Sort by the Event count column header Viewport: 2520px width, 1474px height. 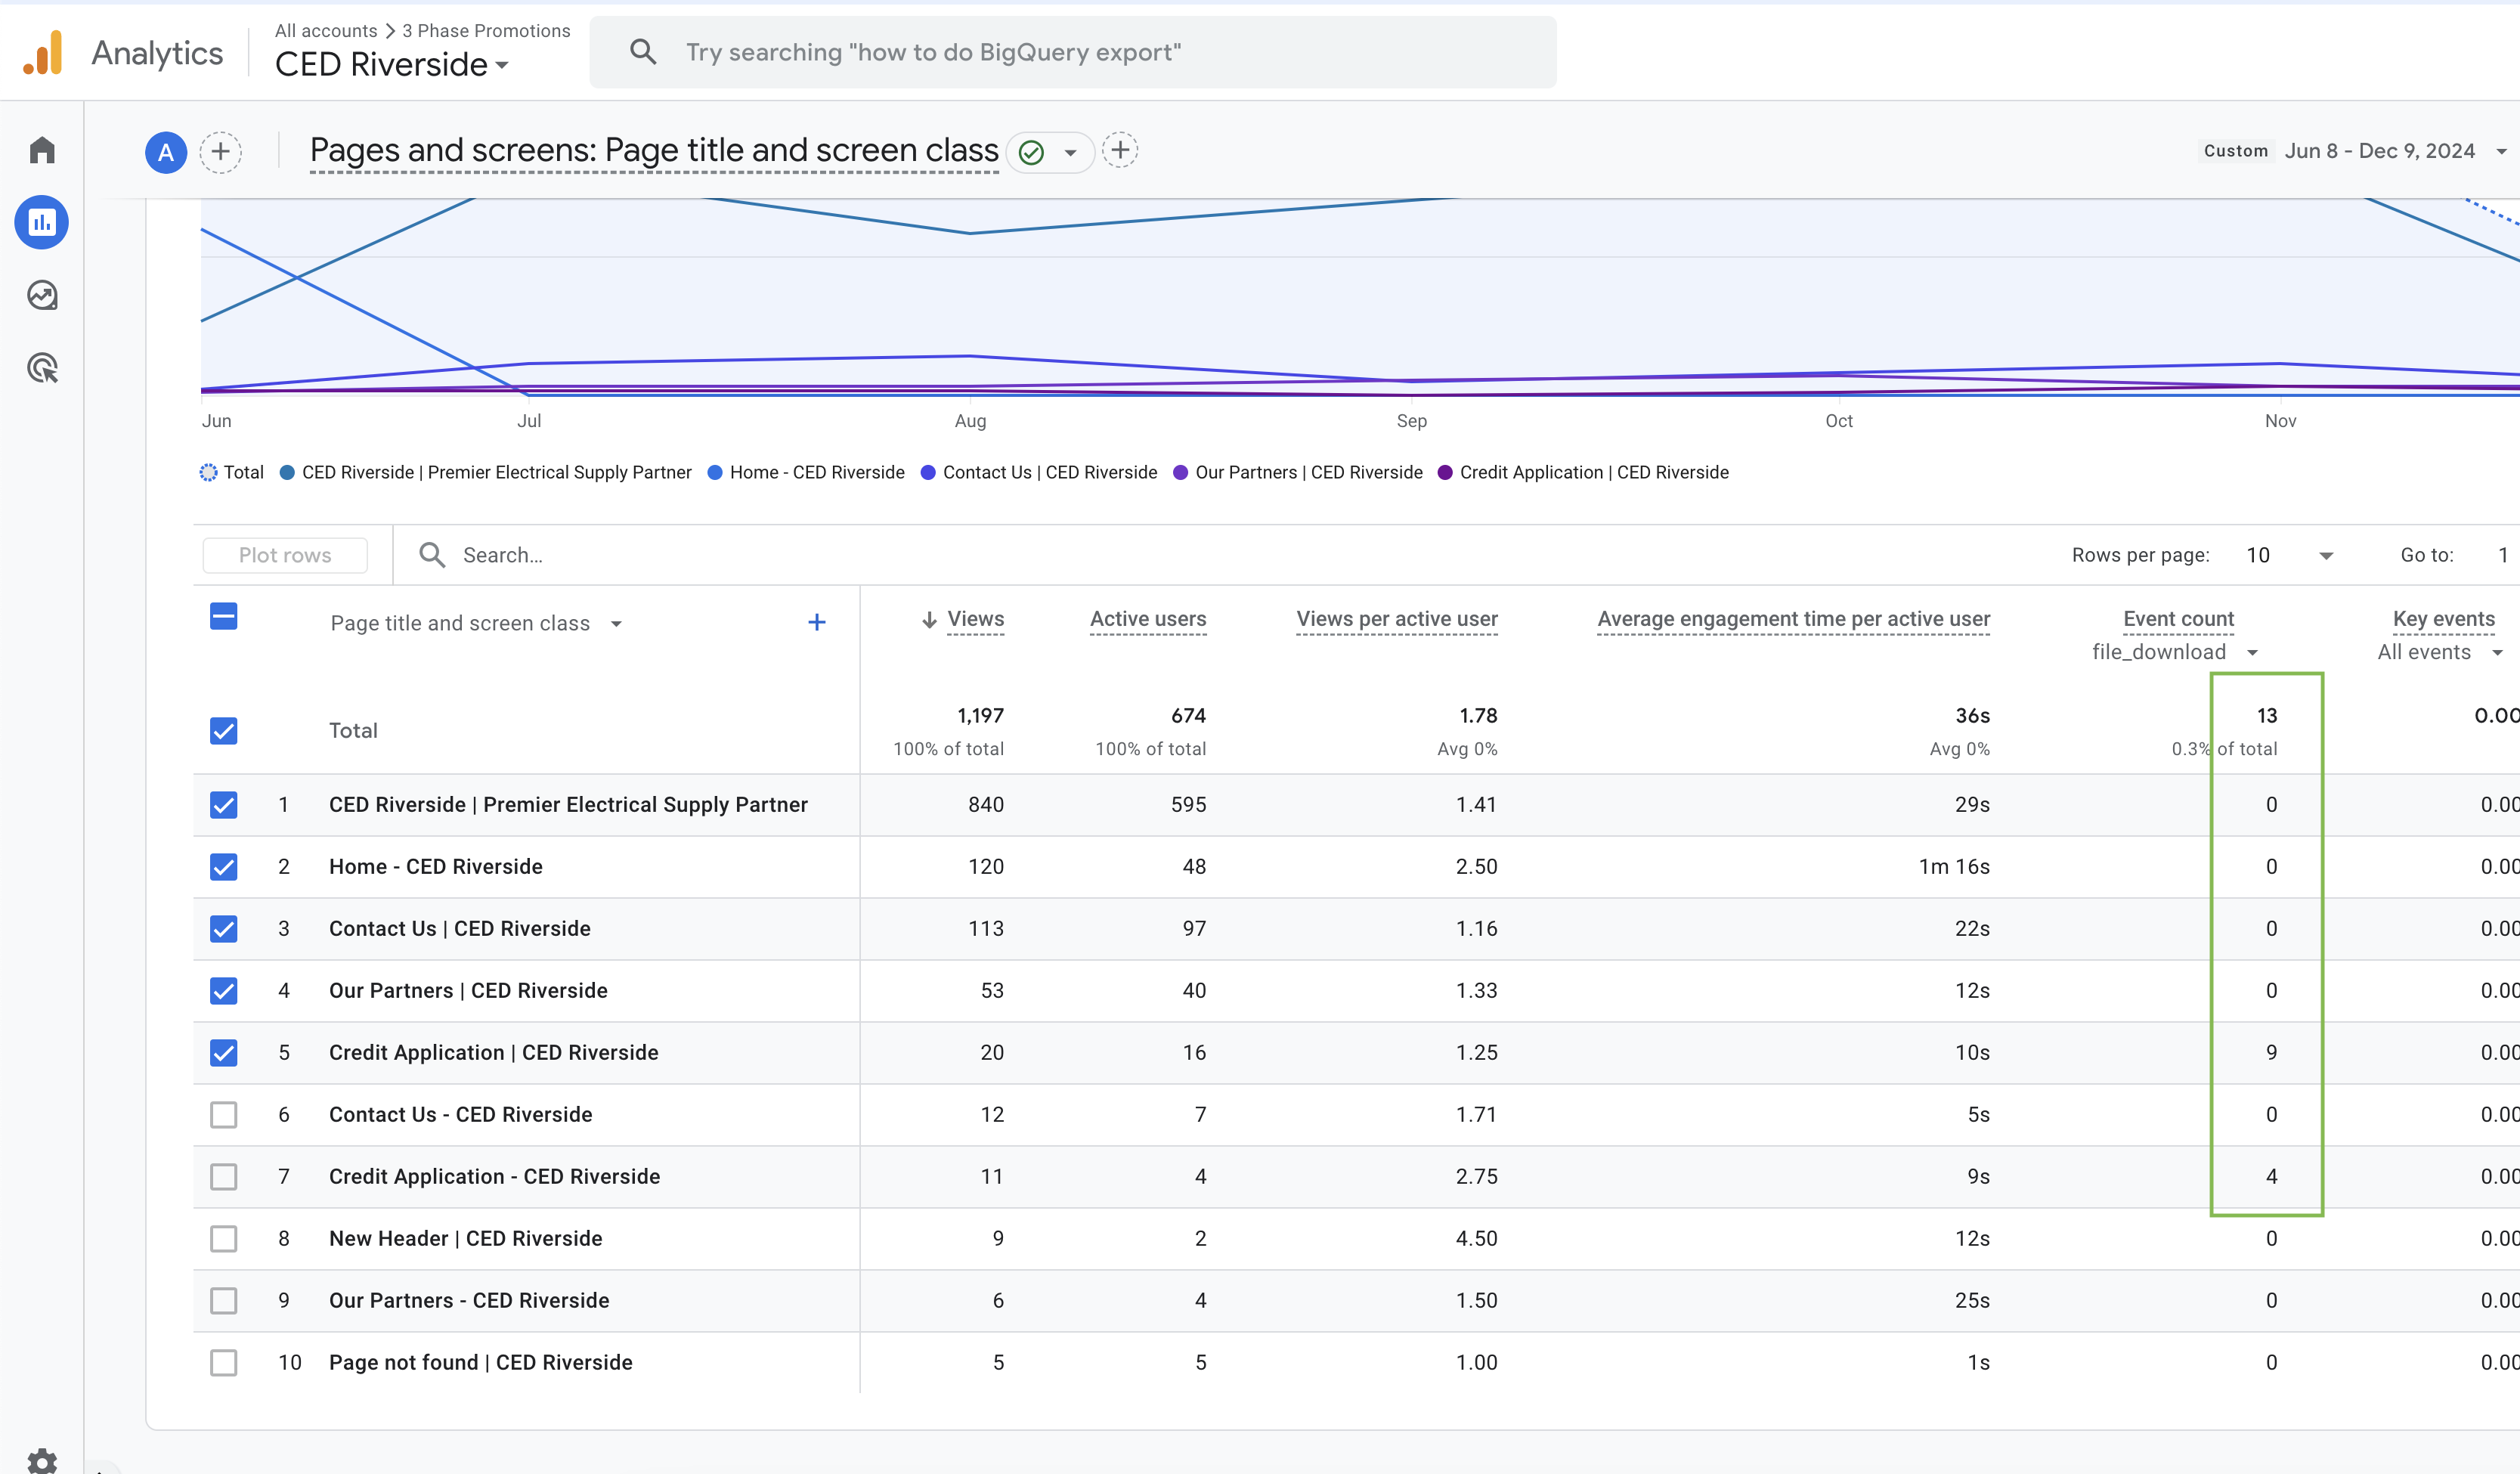[2178, 619]
